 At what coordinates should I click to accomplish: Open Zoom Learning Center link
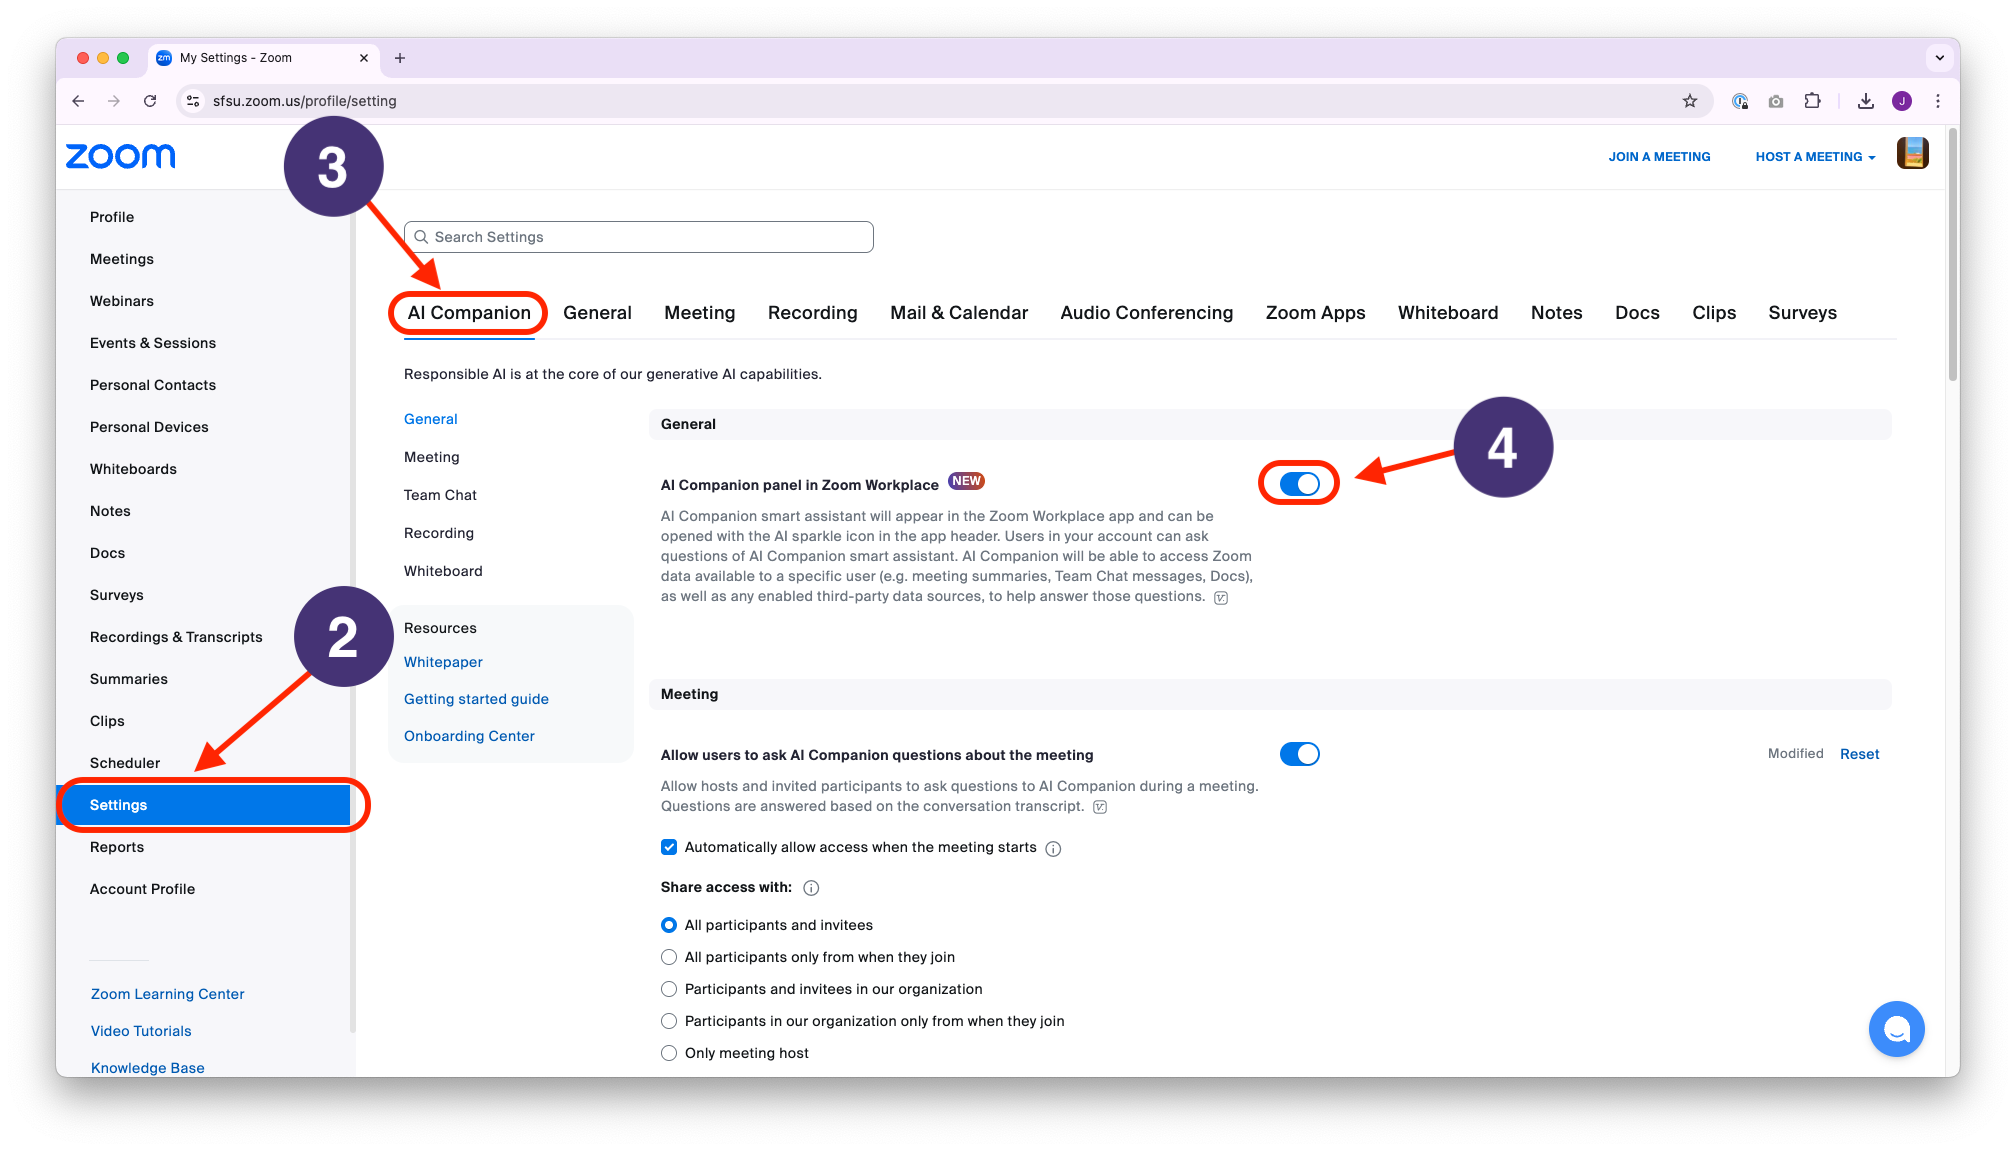(x=167, y=994)
